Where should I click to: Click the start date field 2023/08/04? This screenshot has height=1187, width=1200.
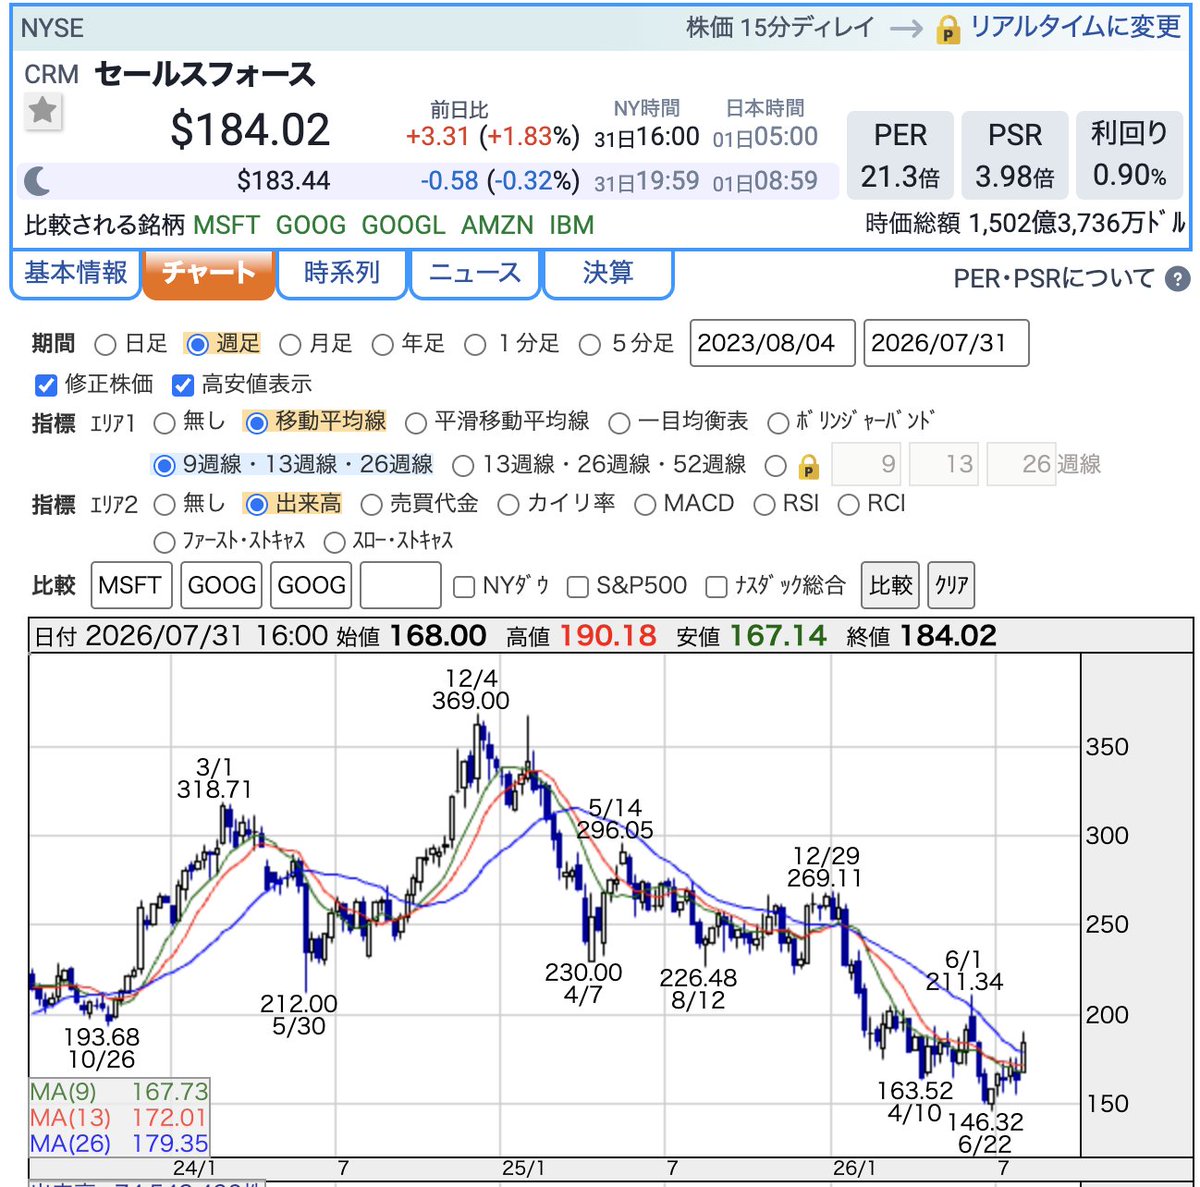[772, 344]
